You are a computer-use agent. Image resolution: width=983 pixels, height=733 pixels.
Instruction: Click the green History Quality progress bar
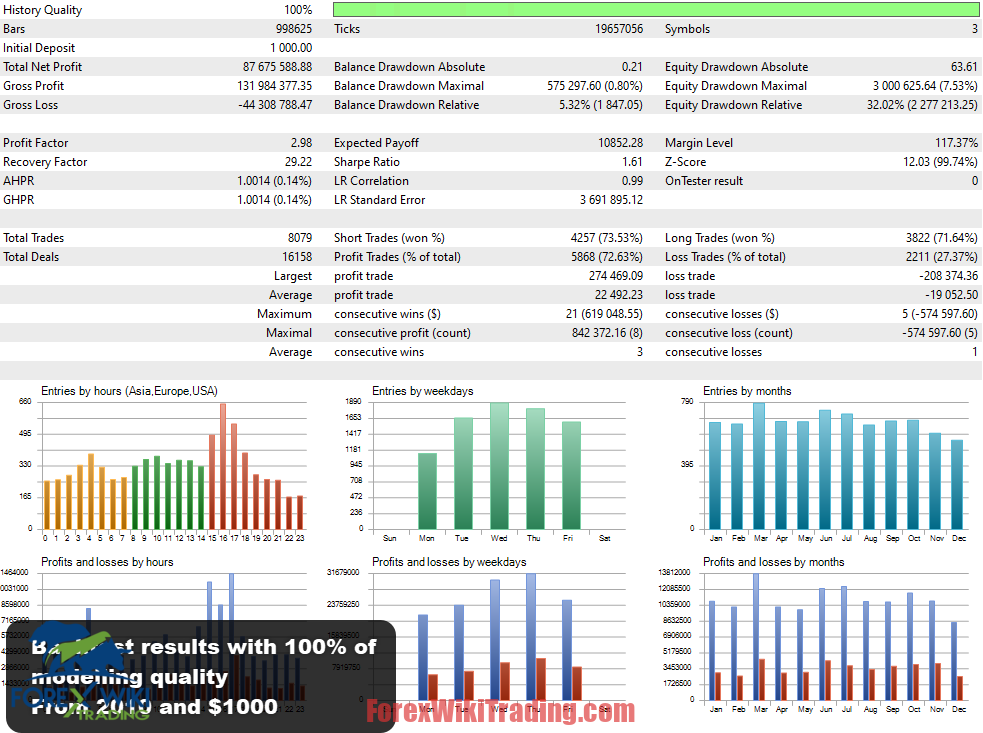656,10
